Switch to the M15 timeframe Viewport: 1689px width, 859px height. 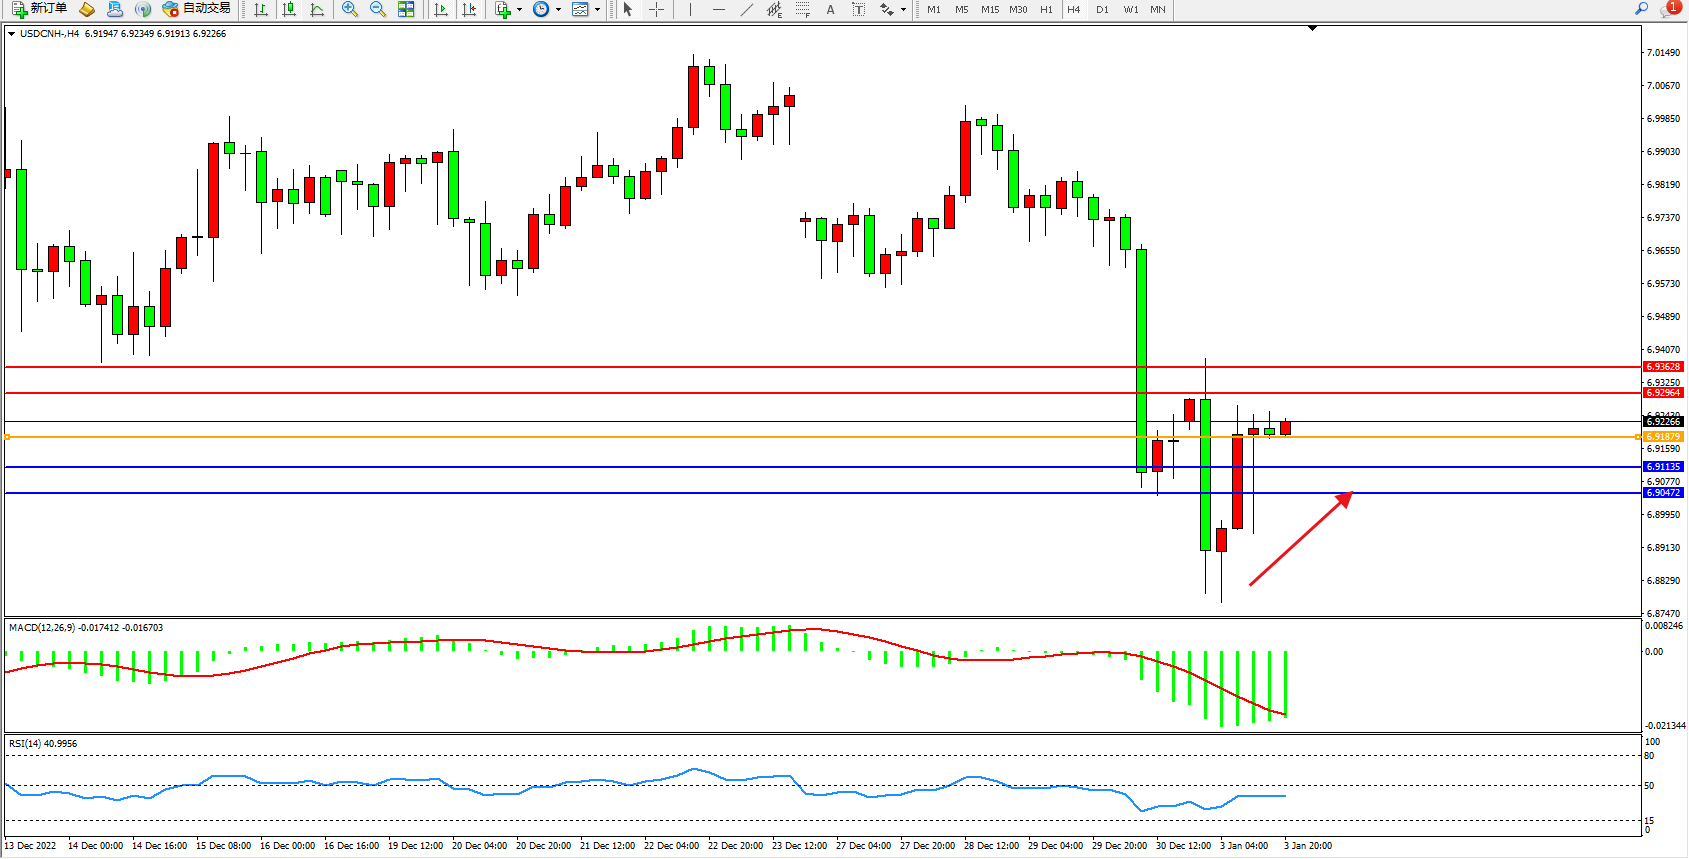[x=990, y=9]
